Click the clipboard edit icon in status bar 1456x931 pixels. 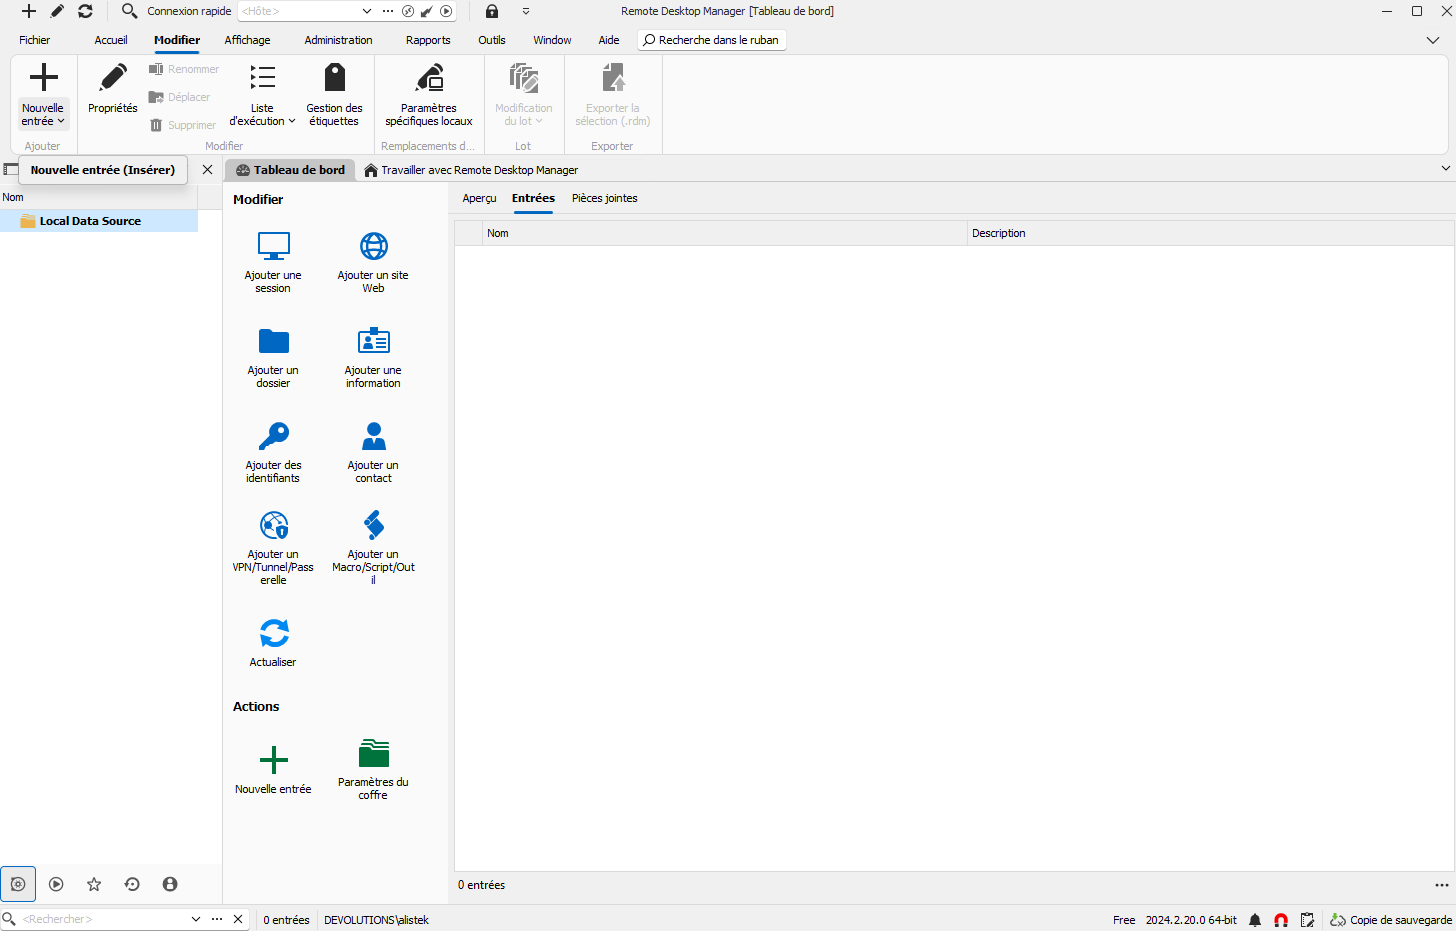pos(1307,920)
